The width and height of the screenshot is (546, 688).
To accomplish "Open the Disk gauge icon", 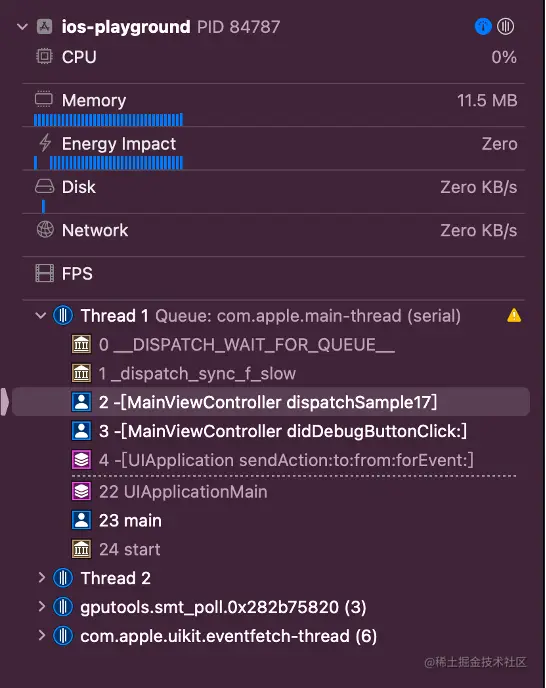I will click(44, 186).
